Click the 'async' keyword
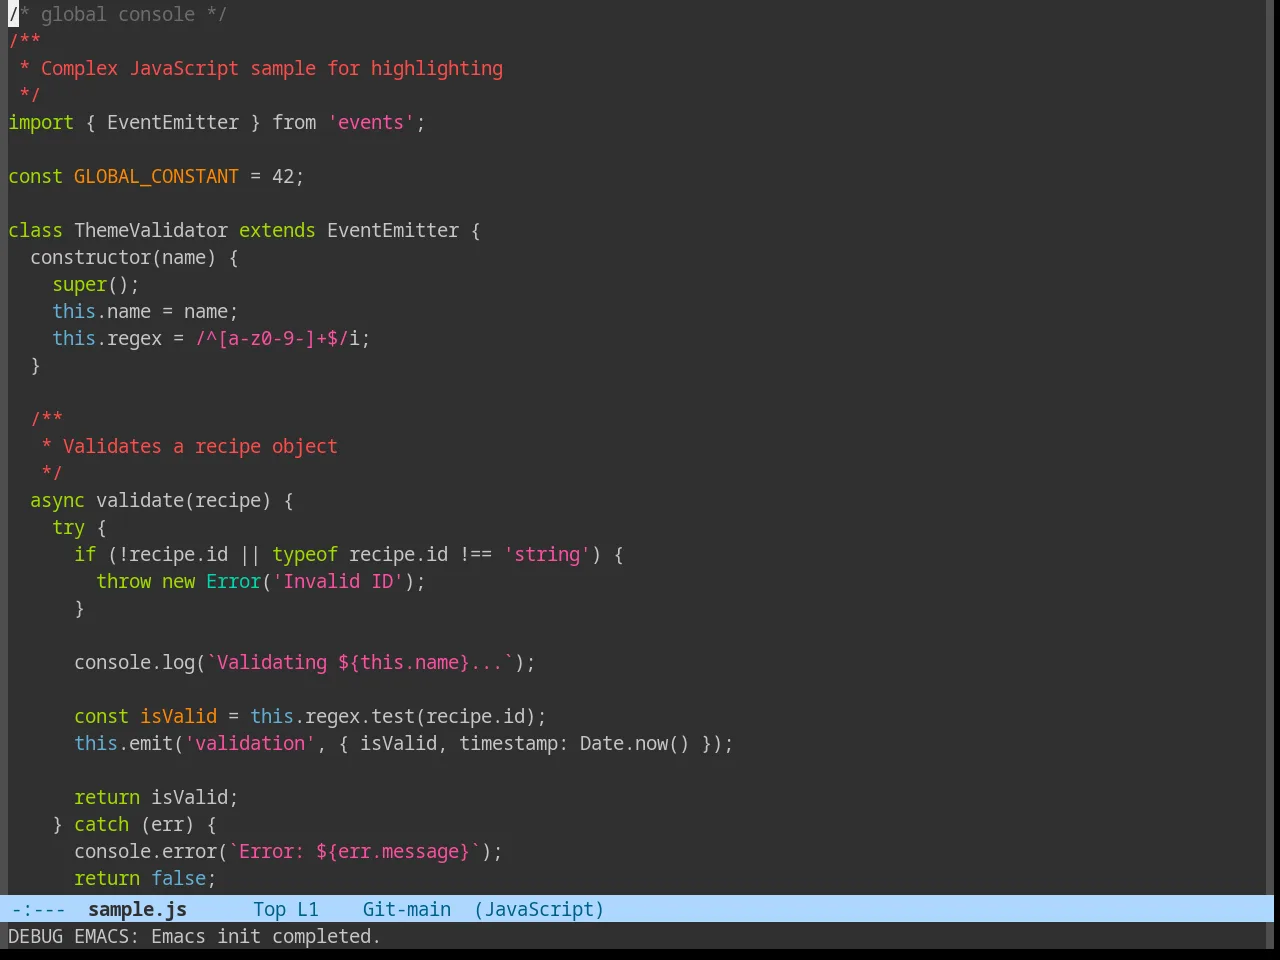Screen dimensions: 1280x960 pos(57,500)
